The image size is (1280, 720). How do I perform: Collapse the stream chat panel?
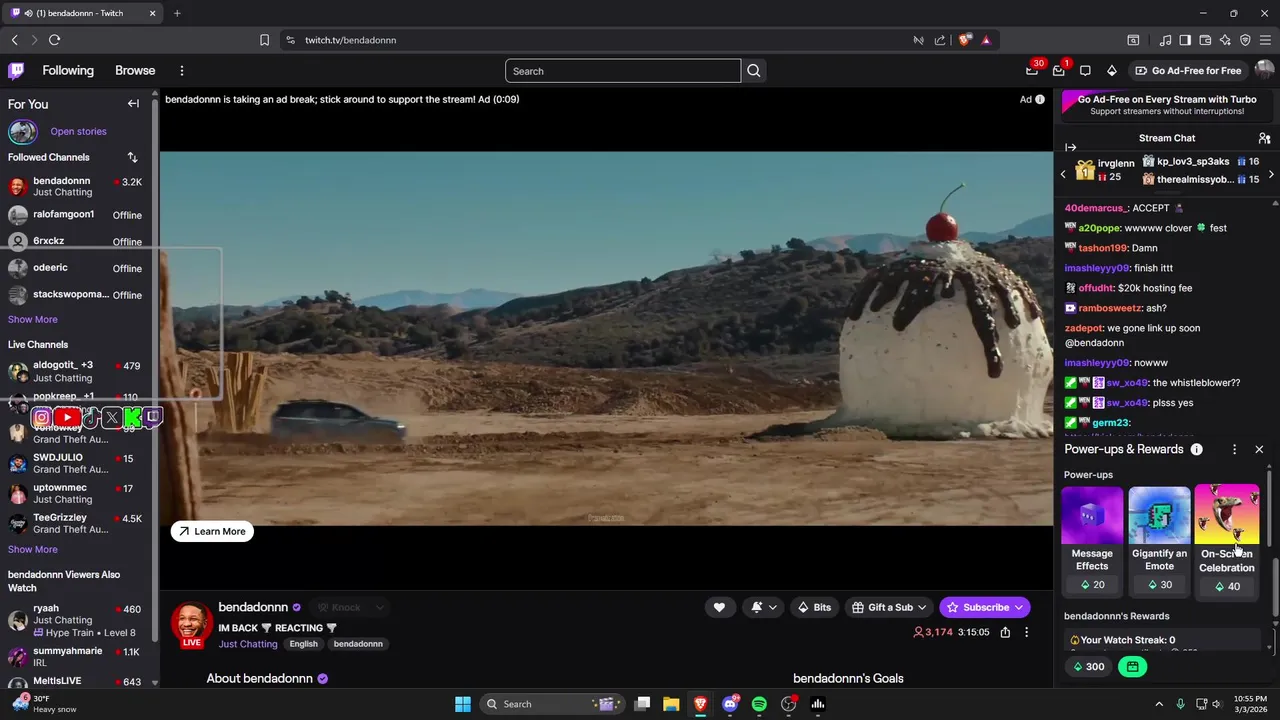[x=1070, y=147]
